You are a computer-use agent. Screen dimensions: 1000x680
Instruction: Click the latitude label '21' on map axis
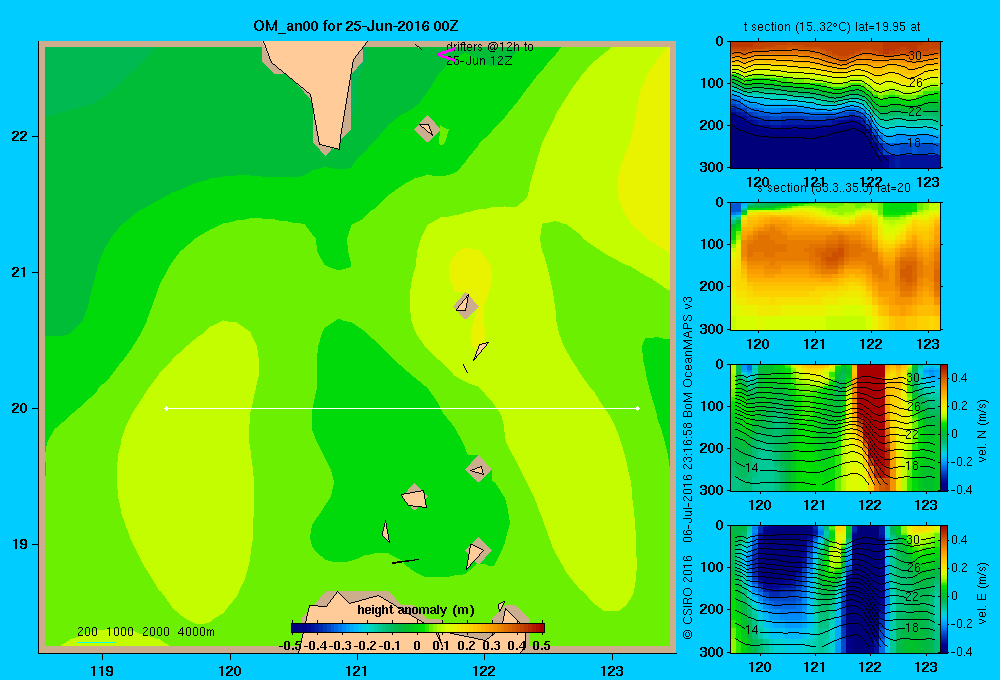point(20,272)
